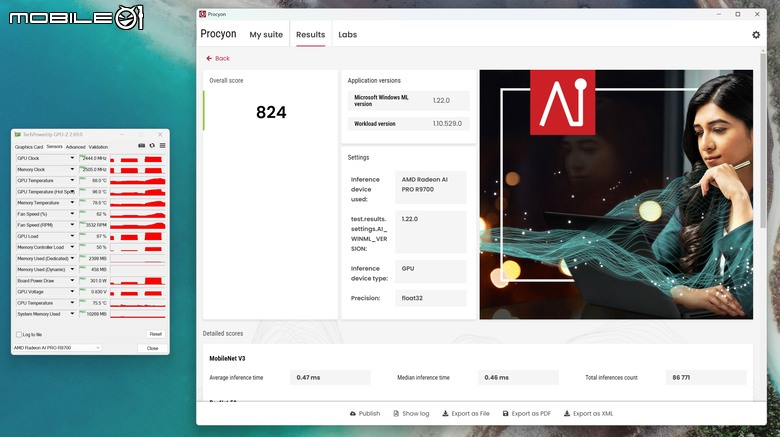Open CPU Temperature sensor dropdown

point(72,303)
